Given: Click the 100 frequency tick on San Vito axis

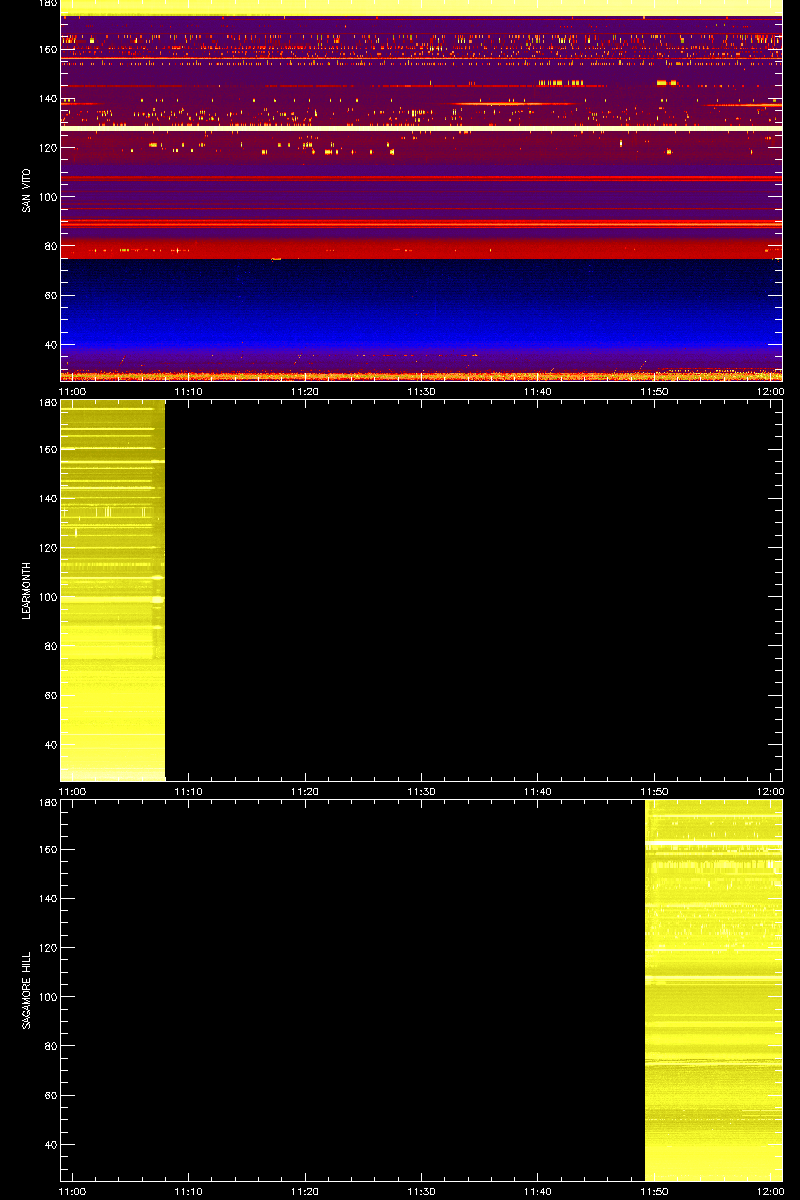Looking at the screenshot, I should [x=47, y=197].
